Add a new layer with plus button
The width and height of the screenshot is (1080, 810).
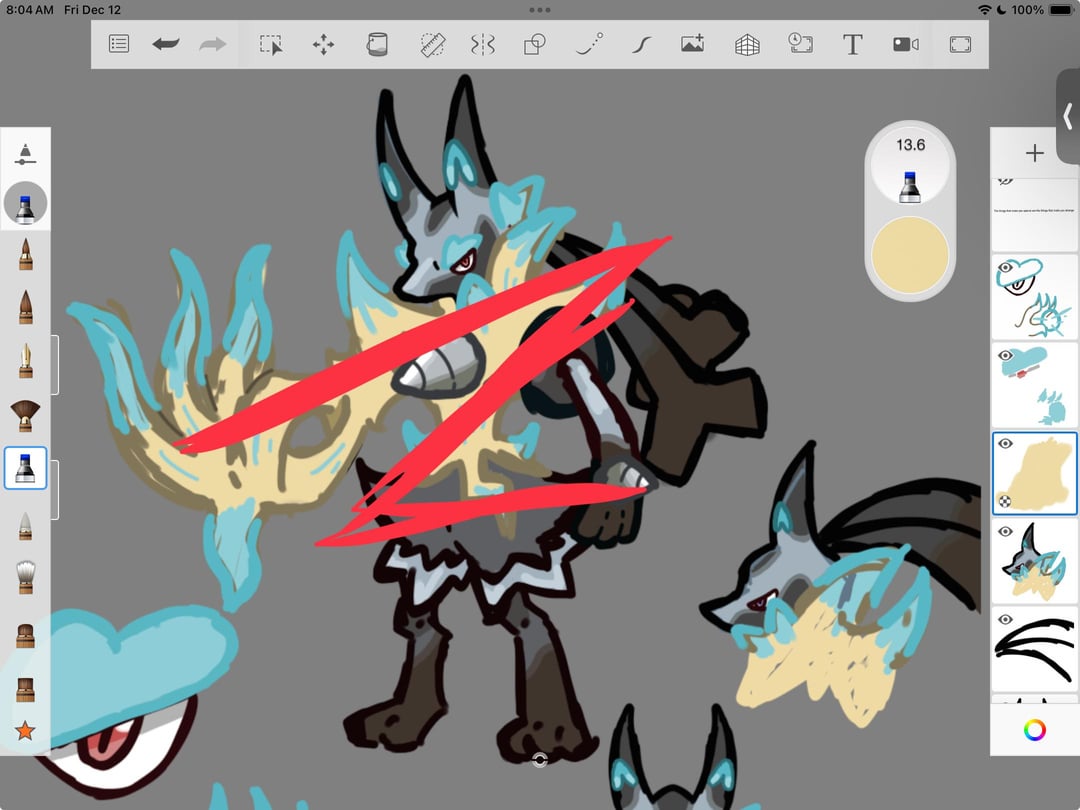[1034, 153]
